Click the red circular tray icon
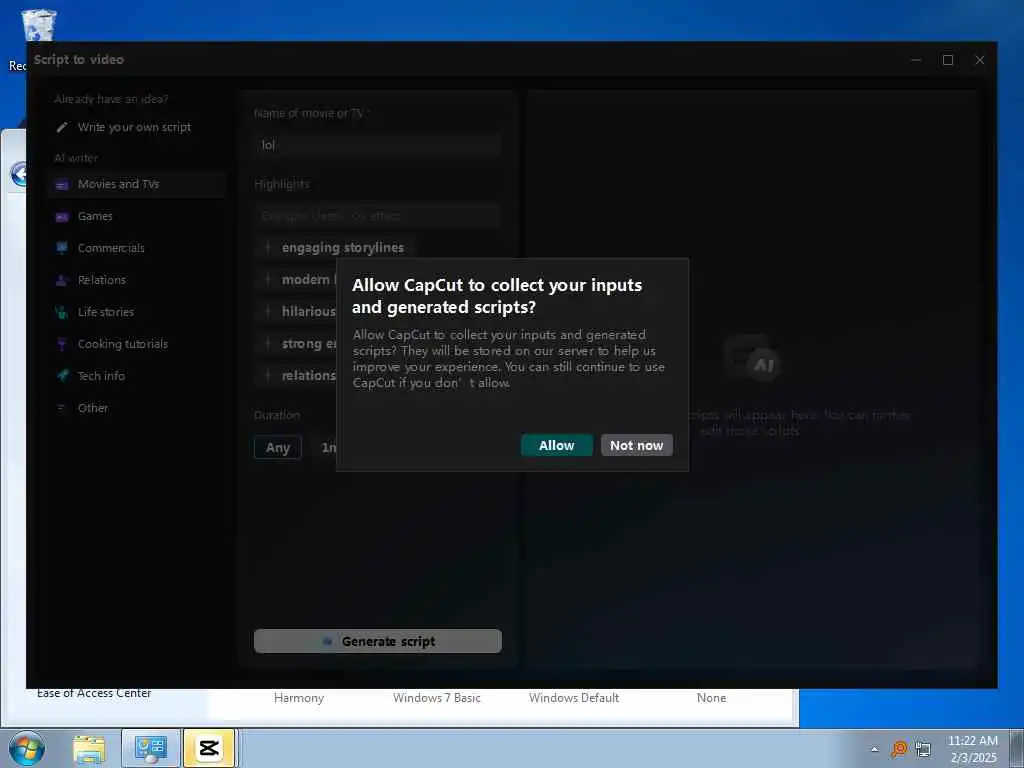The height and width of the screenshot is (768, 1024). tap(899, 749)
